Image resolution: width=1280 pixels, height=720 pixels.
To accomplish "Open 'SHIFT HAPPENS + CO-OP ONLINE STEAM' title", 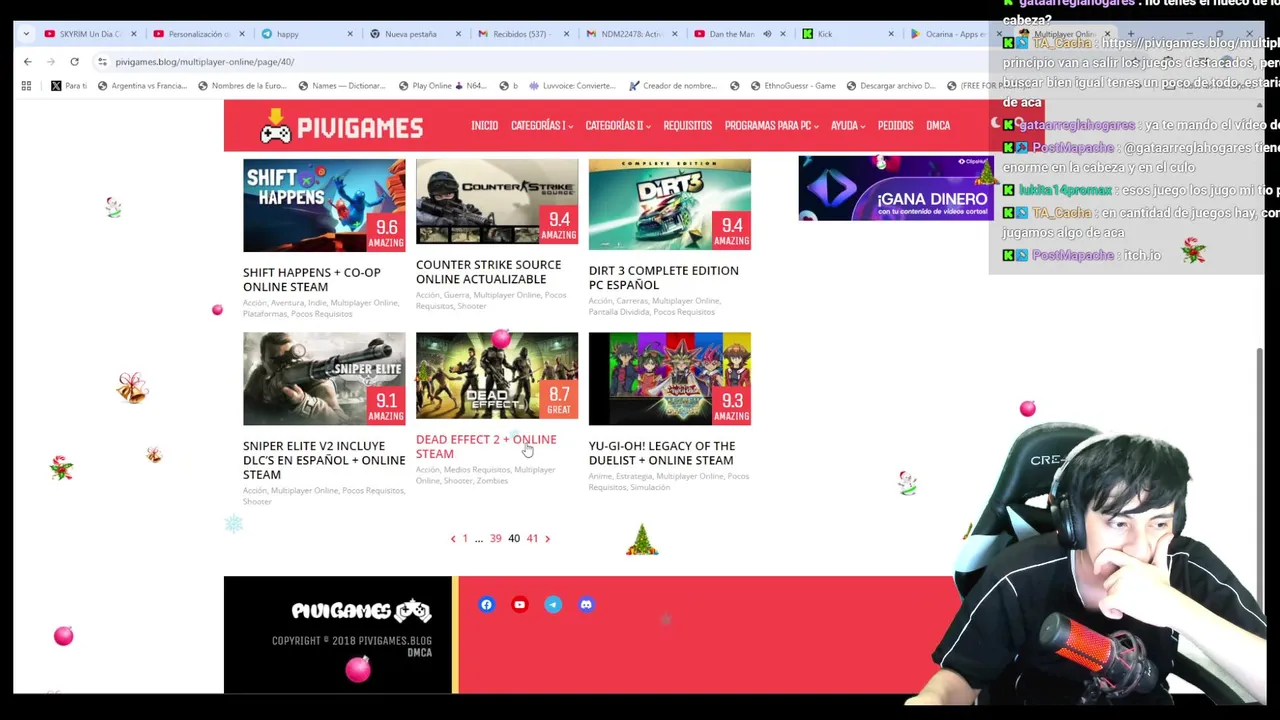I will (312, 279).
